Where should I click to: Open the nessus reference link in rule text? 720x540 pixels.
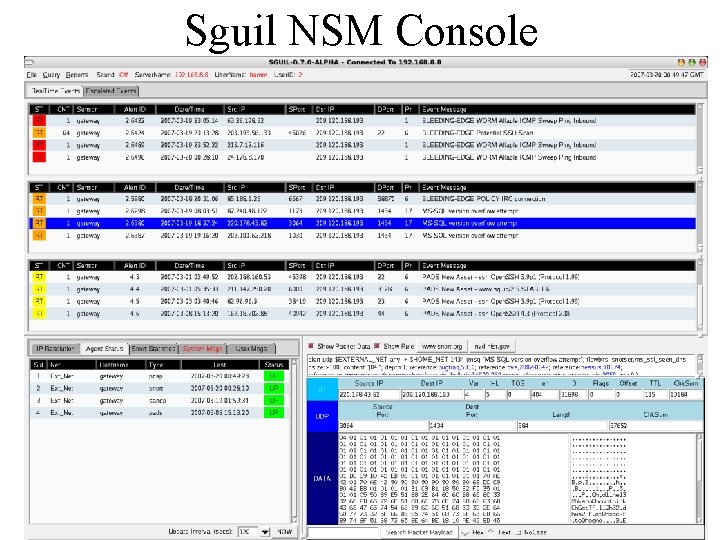click(x=600, y=367)
